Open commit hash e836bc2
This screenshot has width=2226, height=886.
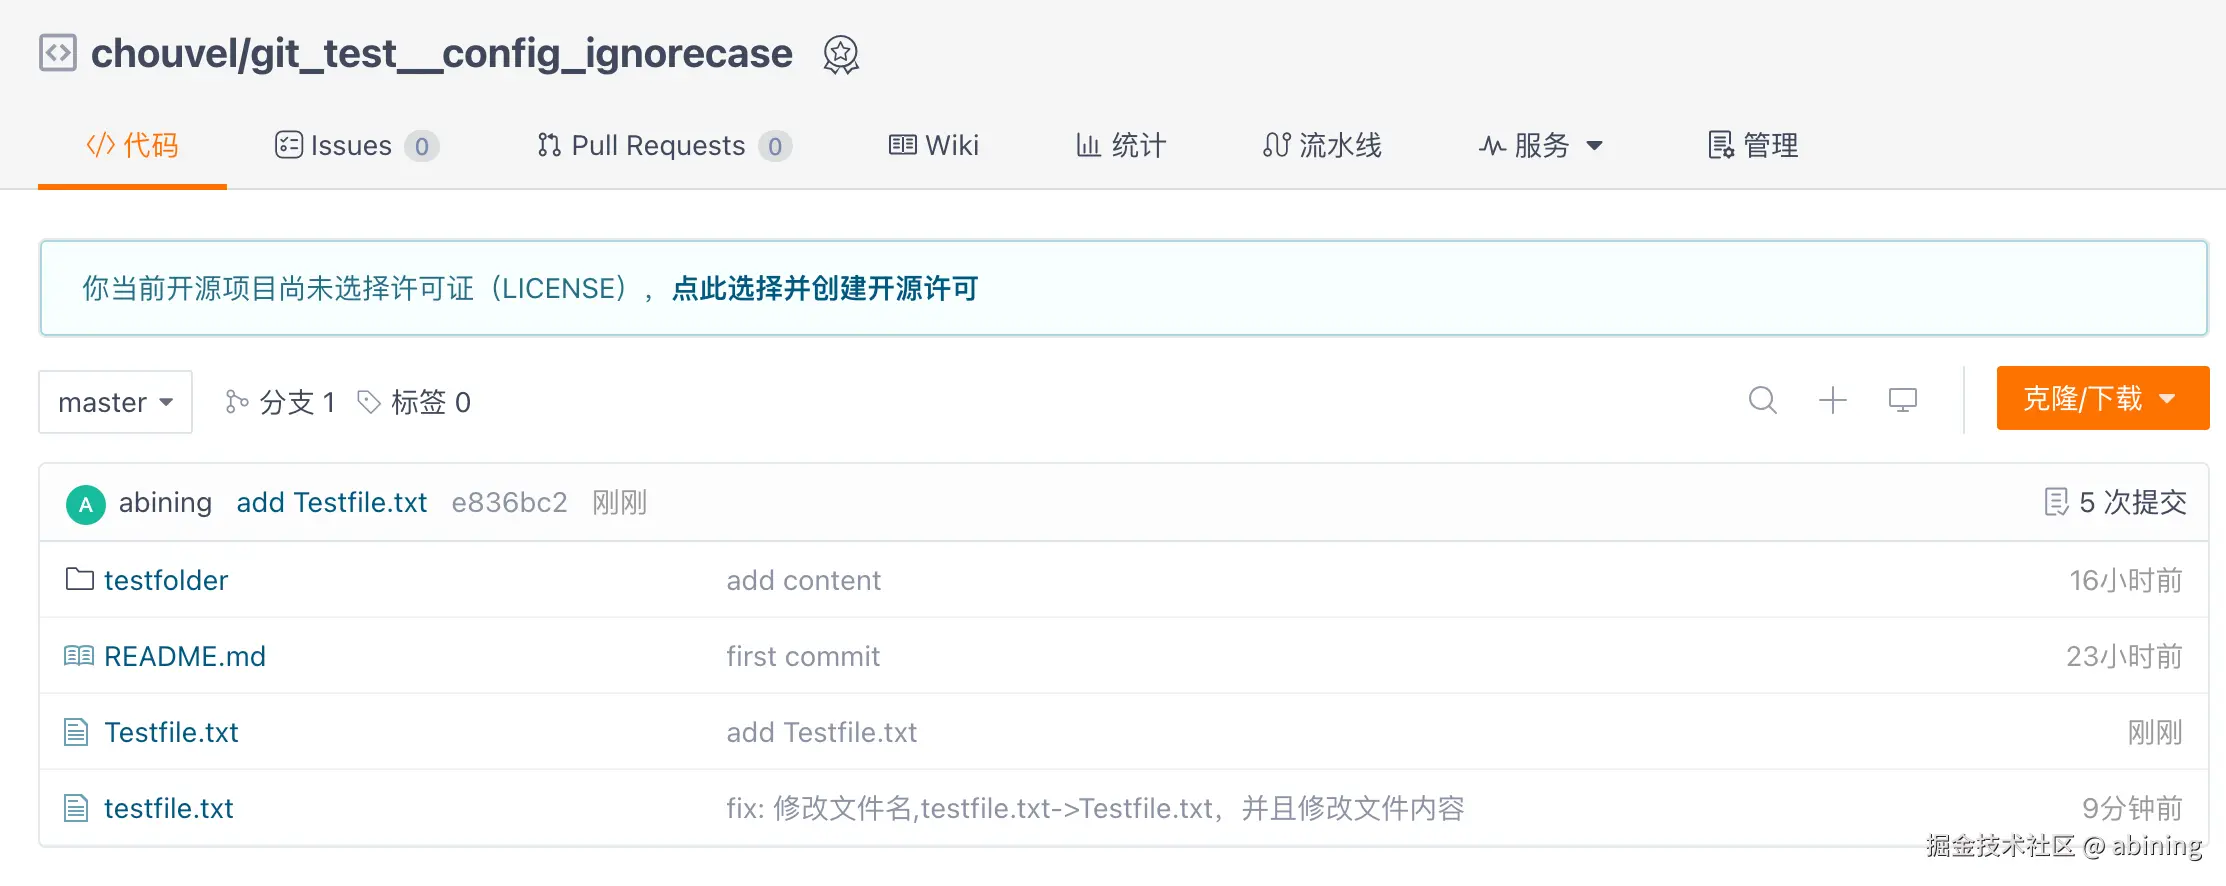tap(509, 502)
